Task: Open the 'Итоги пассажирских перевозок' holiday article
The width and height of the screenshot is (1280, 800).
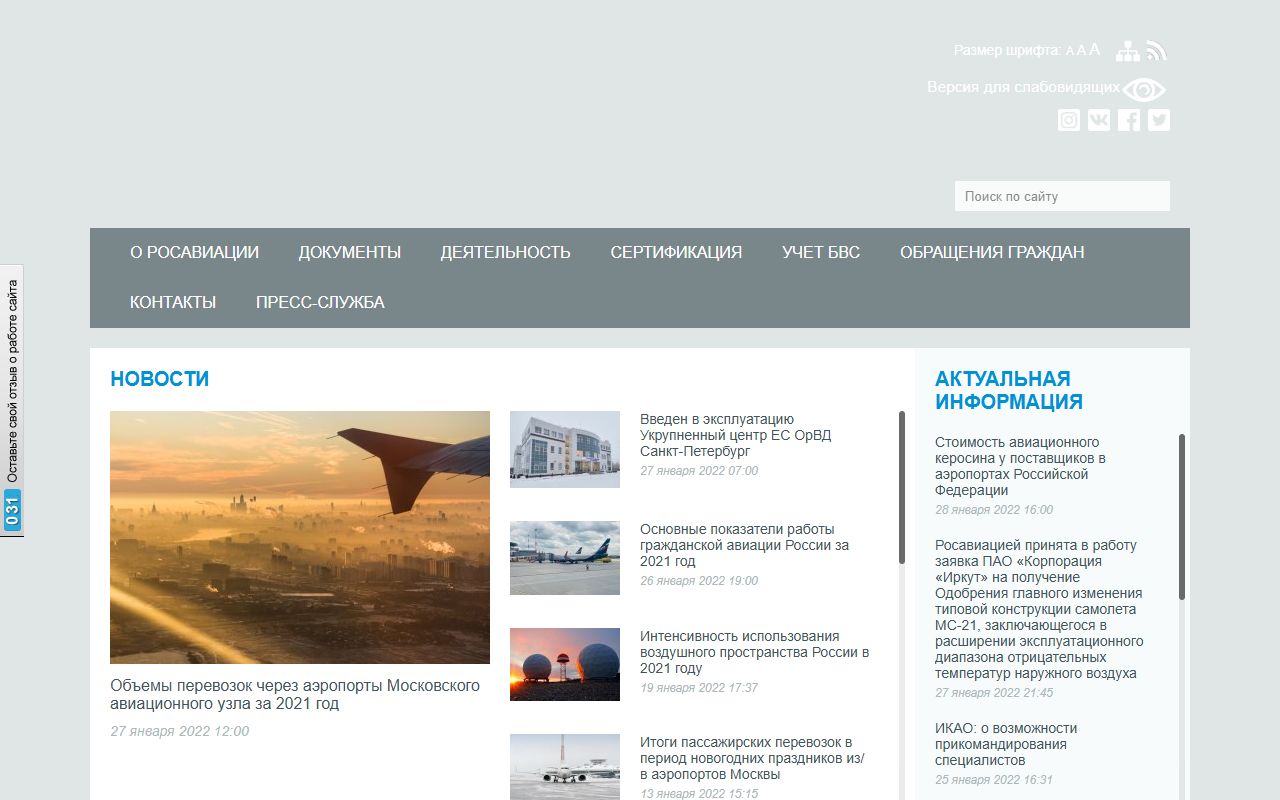Action: [753, 758]
